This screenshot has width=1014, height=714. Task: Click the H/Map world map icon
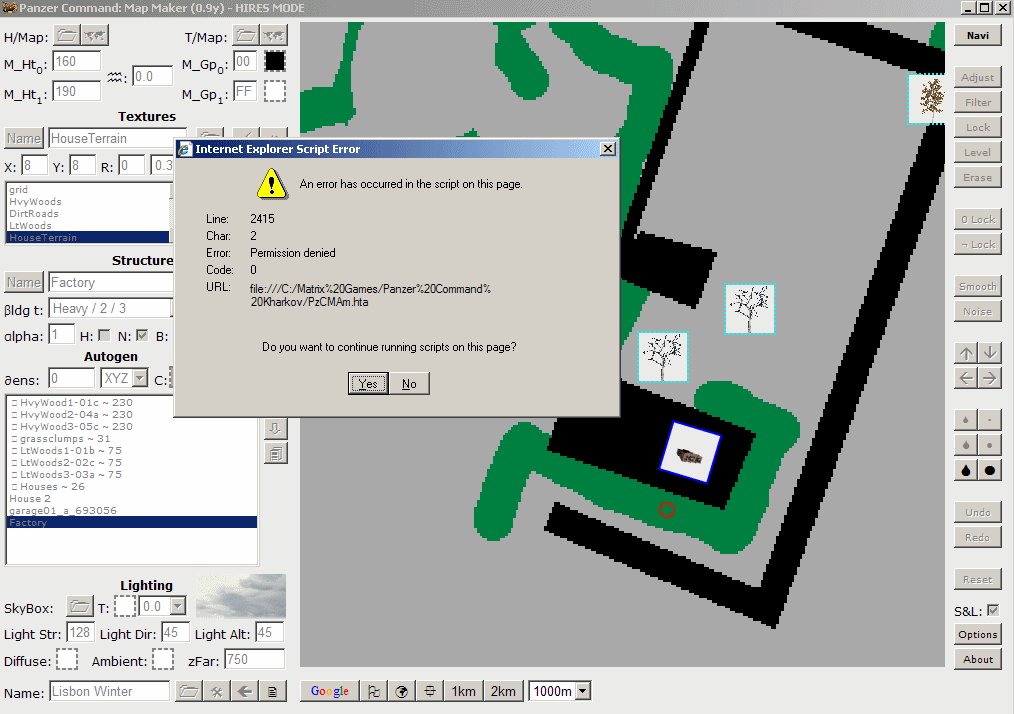tap(94, 36)
